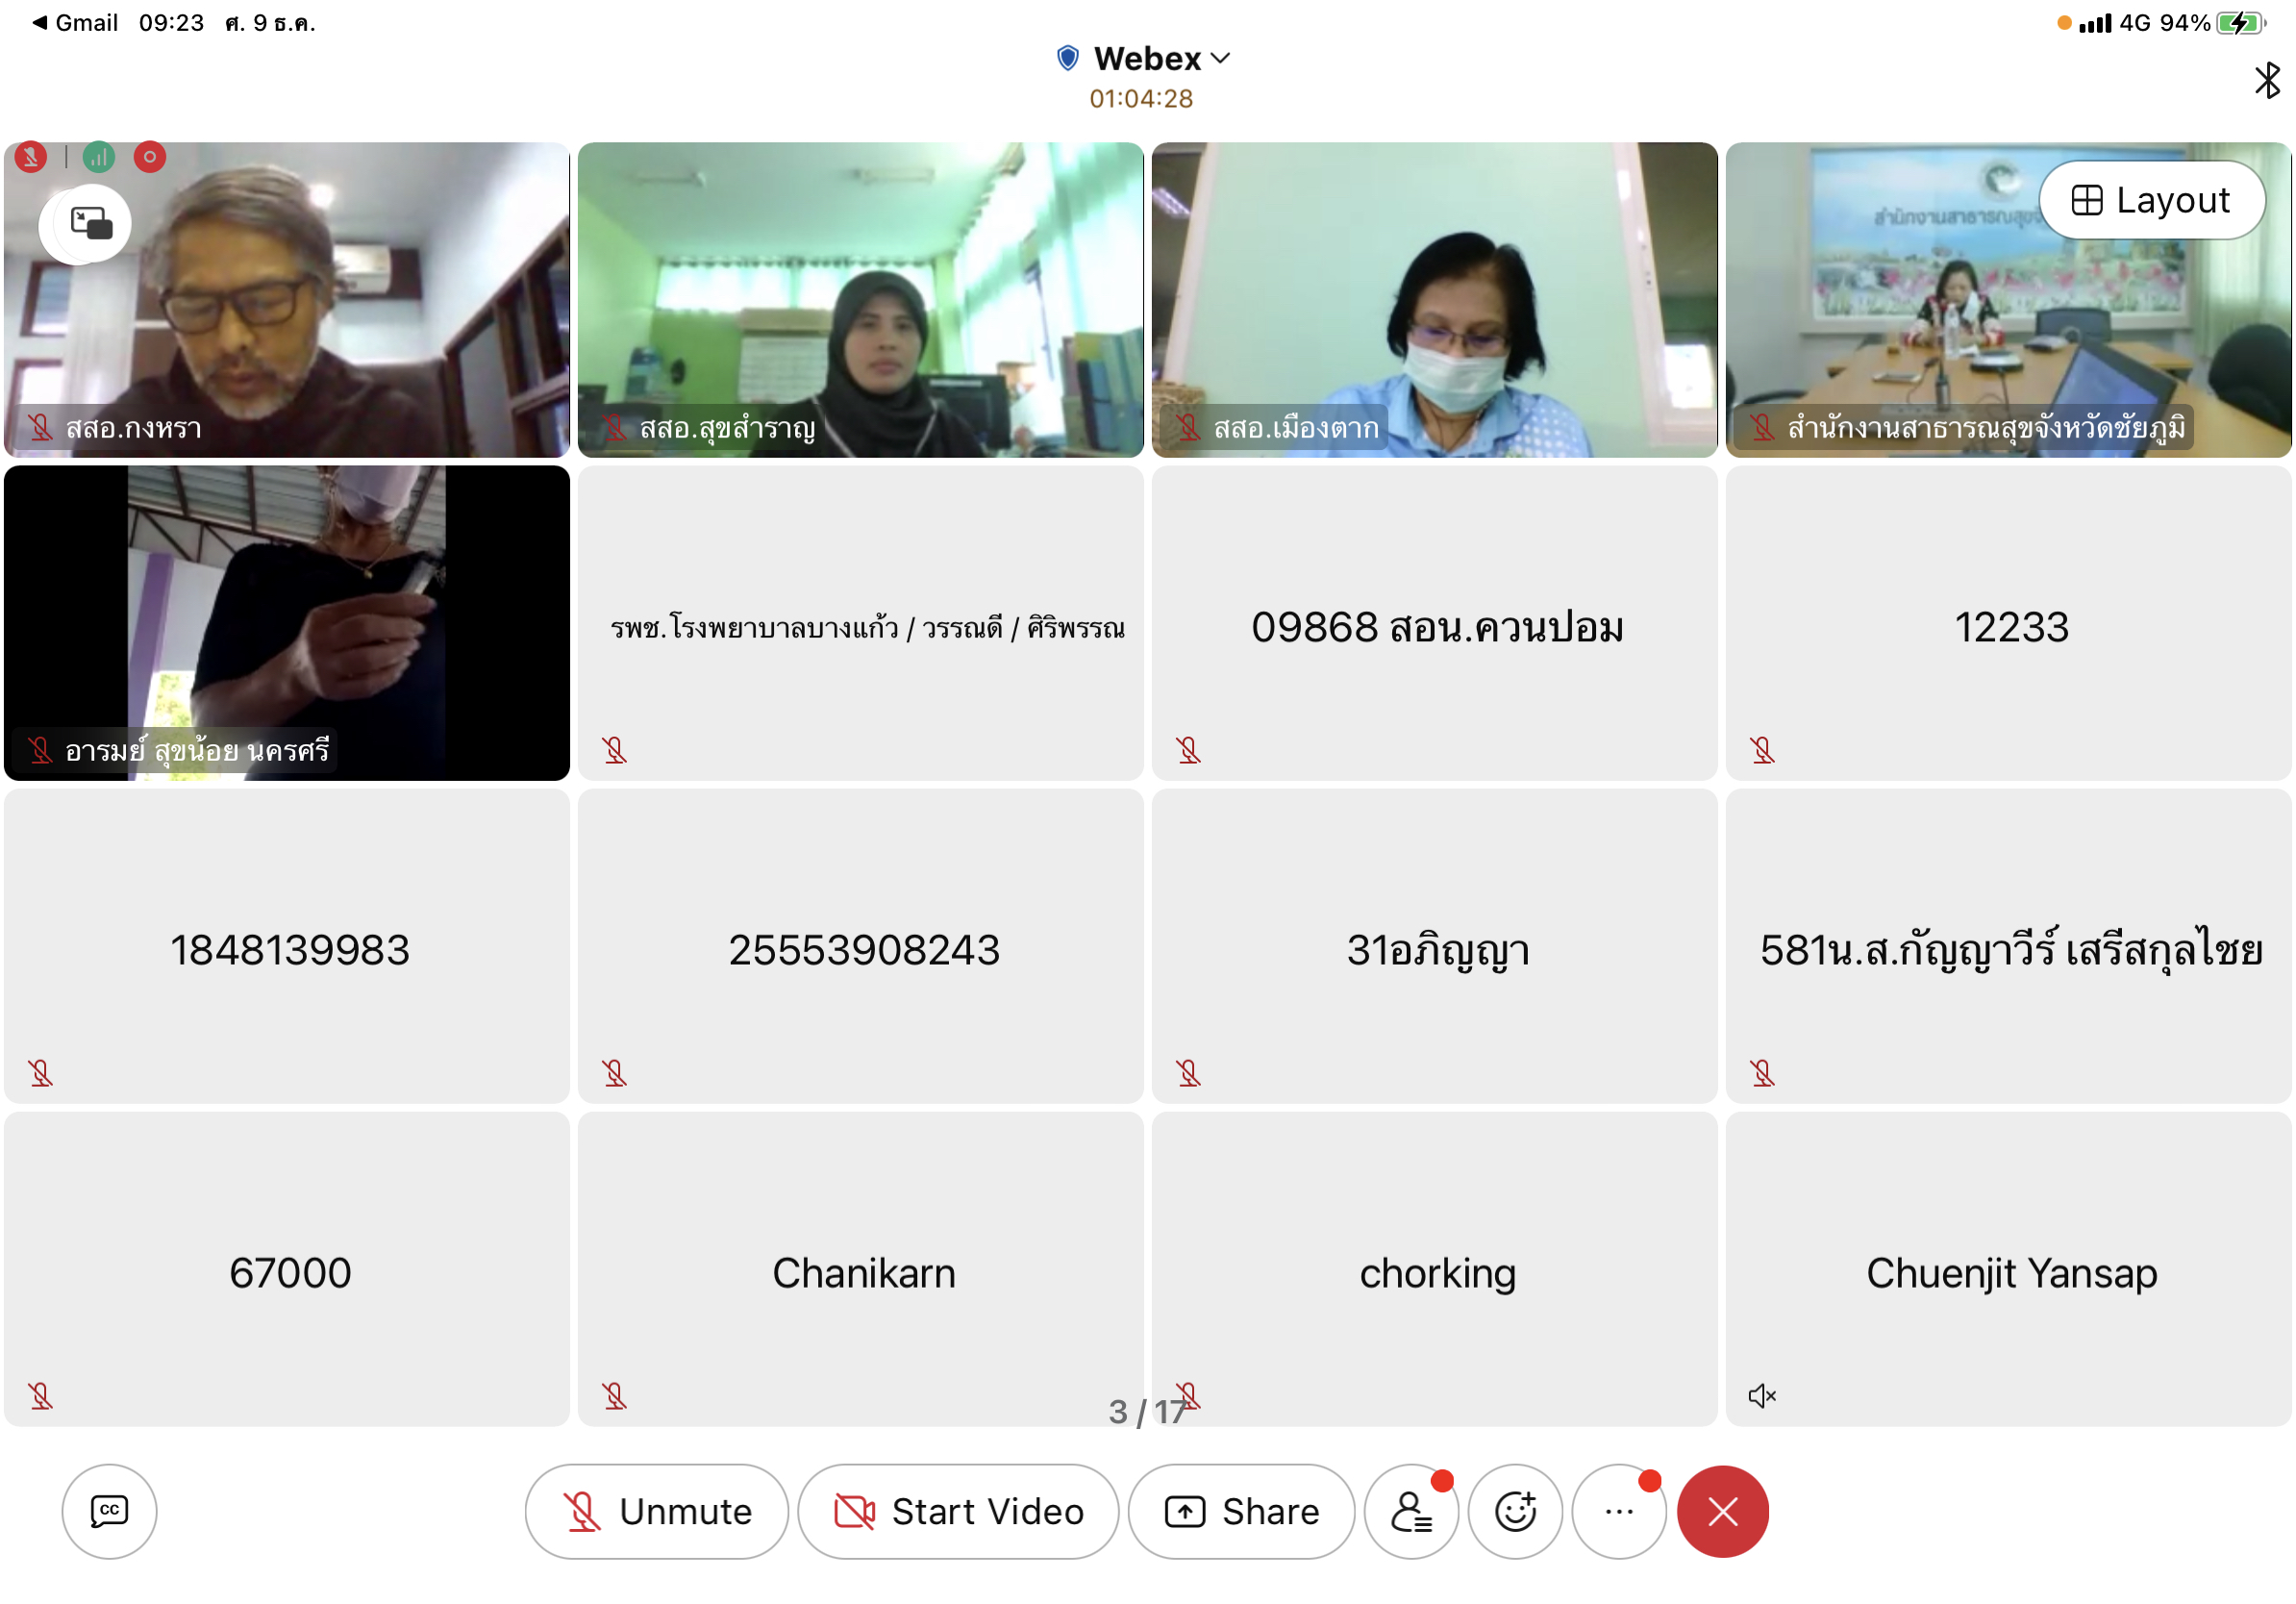Image resolution: width=2296 pixels, height=1604 pixels.
Task: Click the Webex security shield icon
Action: click(x=1067, y=58)
